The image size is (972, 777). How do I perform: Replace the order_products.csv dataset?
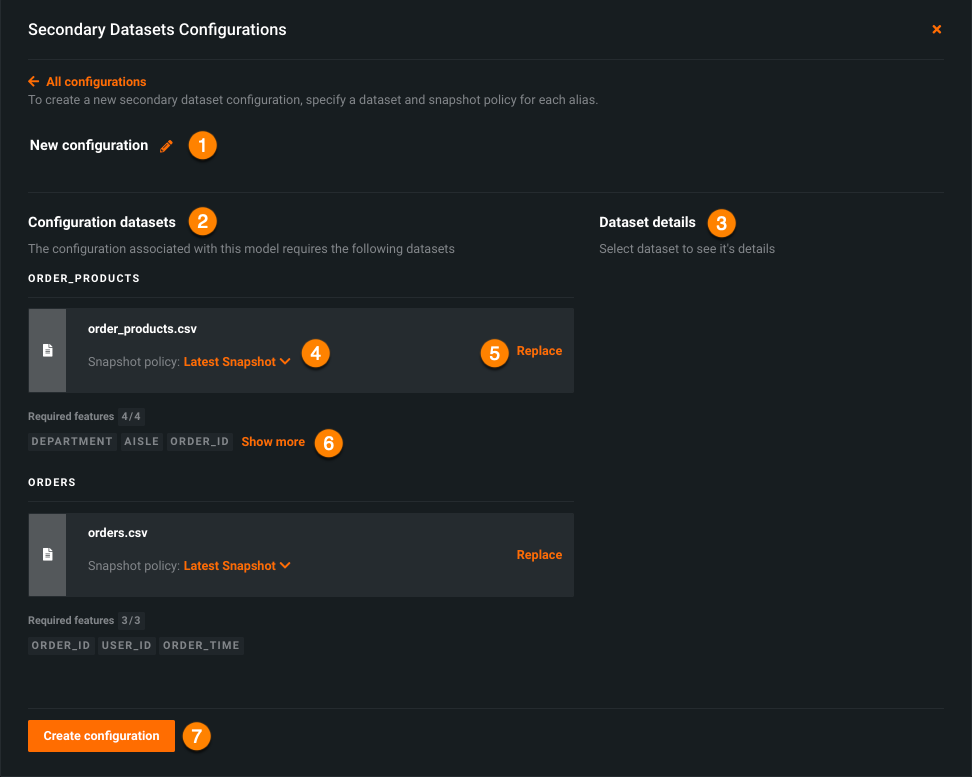click(539, 351)
